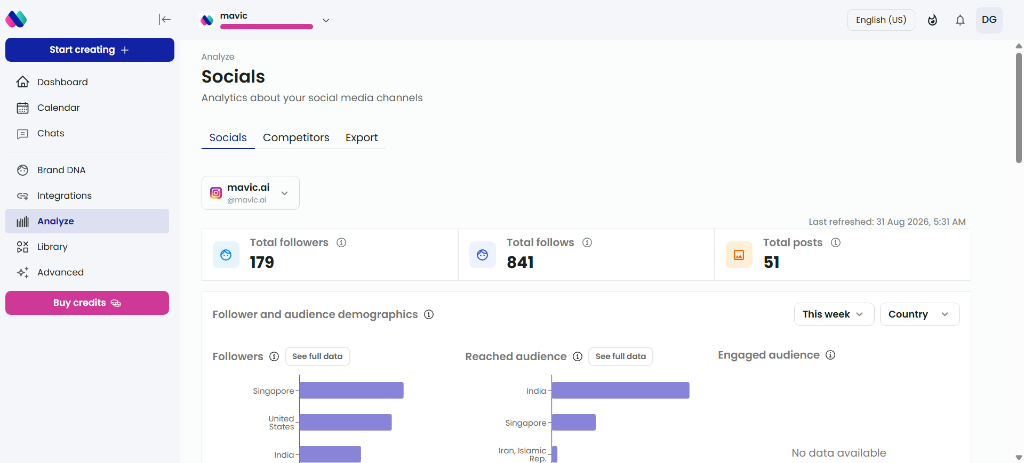Viewport: 1024px width, 463px height.
Task: Switch to the Export tab
Action: 362,138
